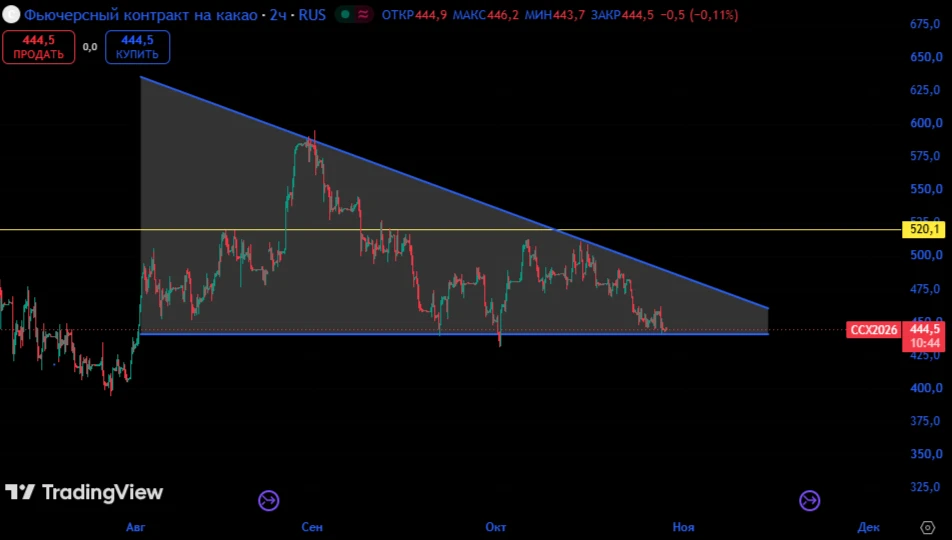952x540 pixels.
Task: Open chart settings hexagon gear icon
Action: (927, 527)
